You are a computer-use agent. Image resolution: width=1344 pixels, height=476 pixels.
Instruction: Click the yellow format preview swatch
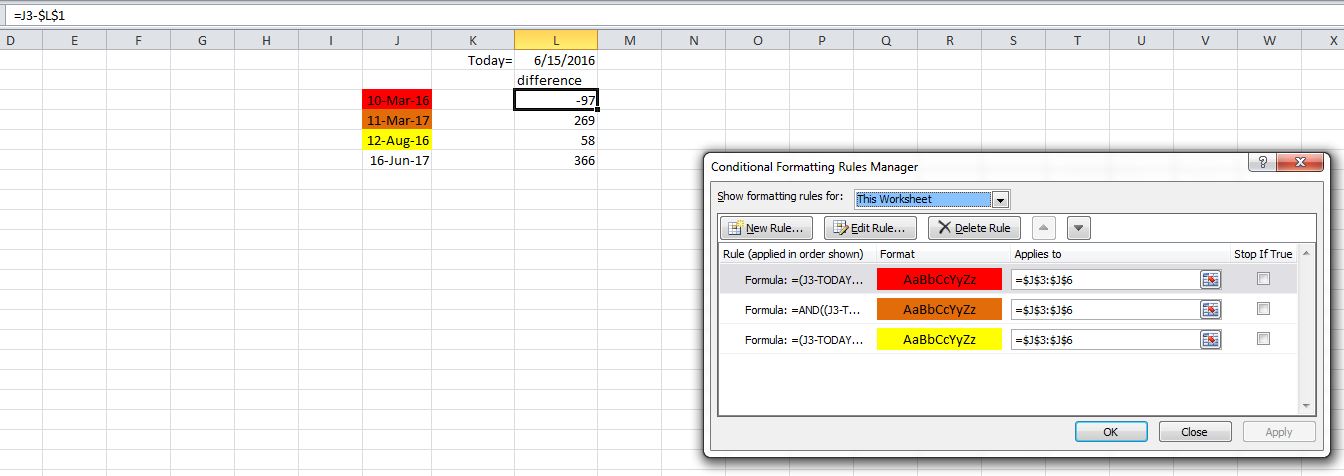pyautogui.click(x=939, y=340)
